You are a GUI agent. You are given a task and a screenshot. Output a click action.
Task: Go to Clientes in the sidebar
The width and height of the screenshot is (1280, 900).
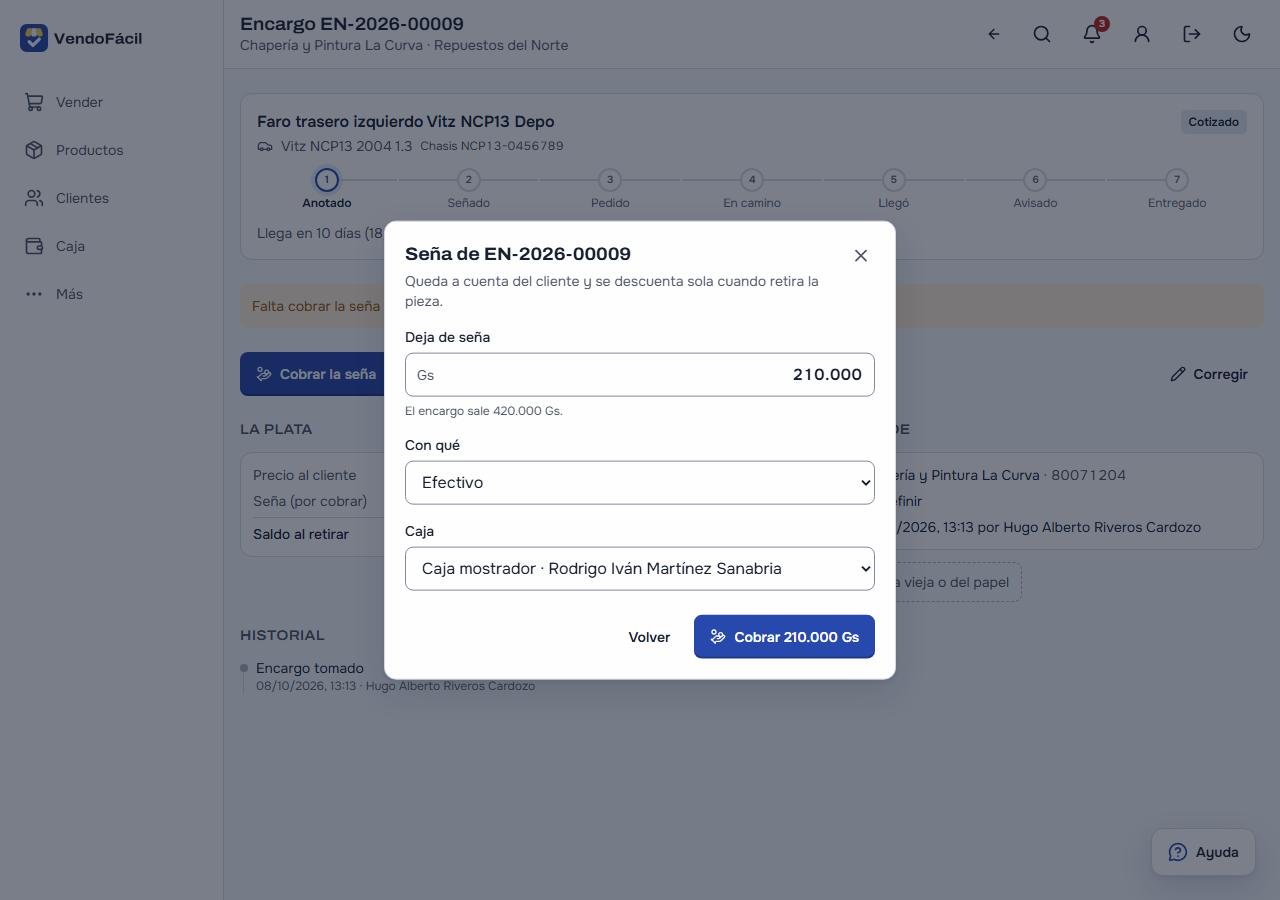111,198
